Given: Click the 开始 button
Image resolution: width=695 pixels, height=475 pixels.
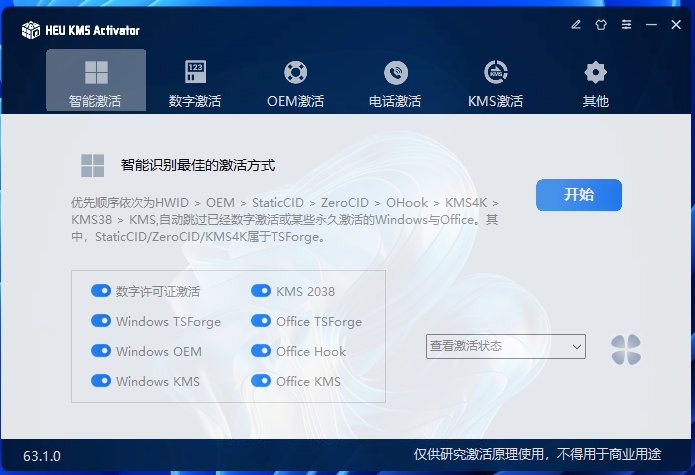Looking at the screenshot, I should (x=579, y=195).
